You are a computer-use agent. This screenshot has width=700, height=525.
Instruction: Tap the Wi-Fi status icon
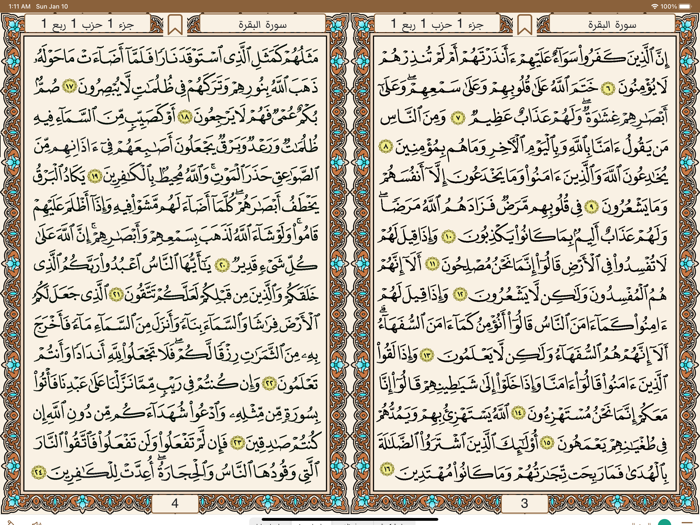coord(655,6)
